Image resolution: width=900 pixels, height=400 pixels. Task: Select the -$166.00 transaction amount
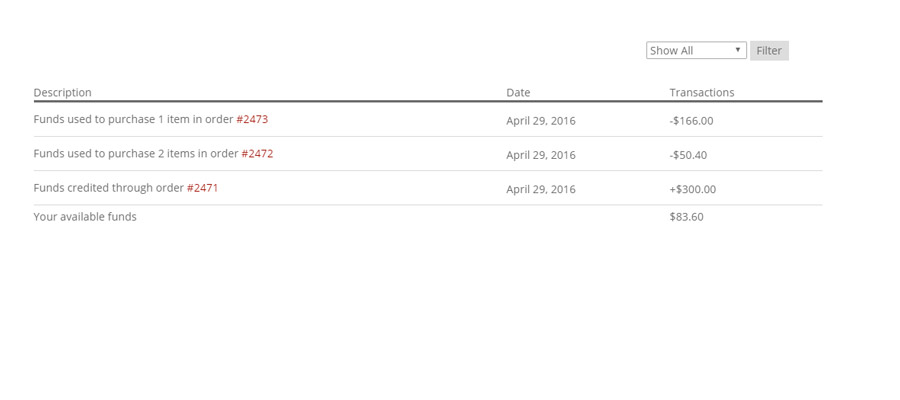pyautogui.click(x=691, y=121)
